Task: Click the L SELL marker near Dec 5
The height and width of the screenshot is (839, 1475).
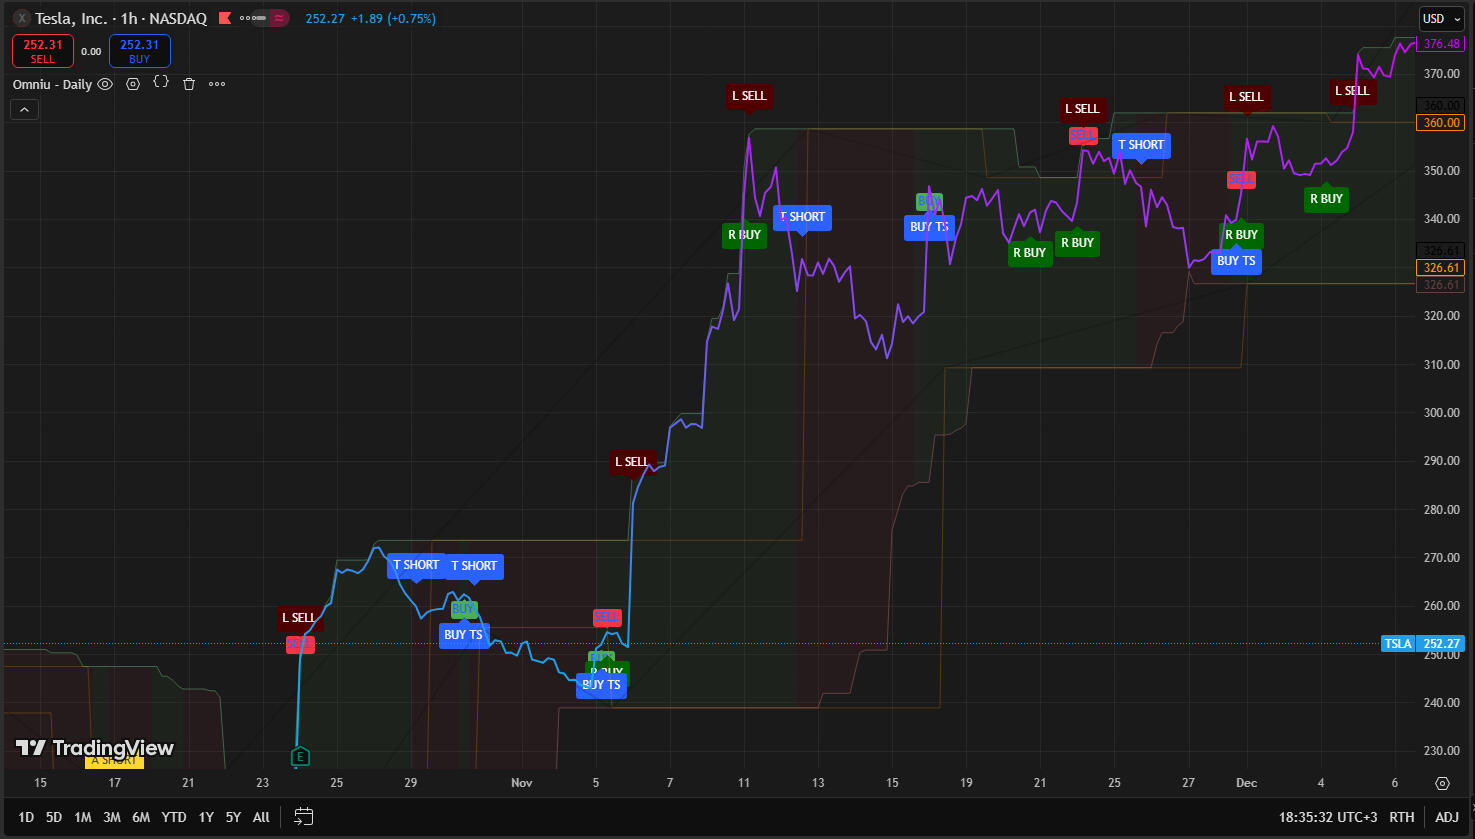Action: (1352, 91)
